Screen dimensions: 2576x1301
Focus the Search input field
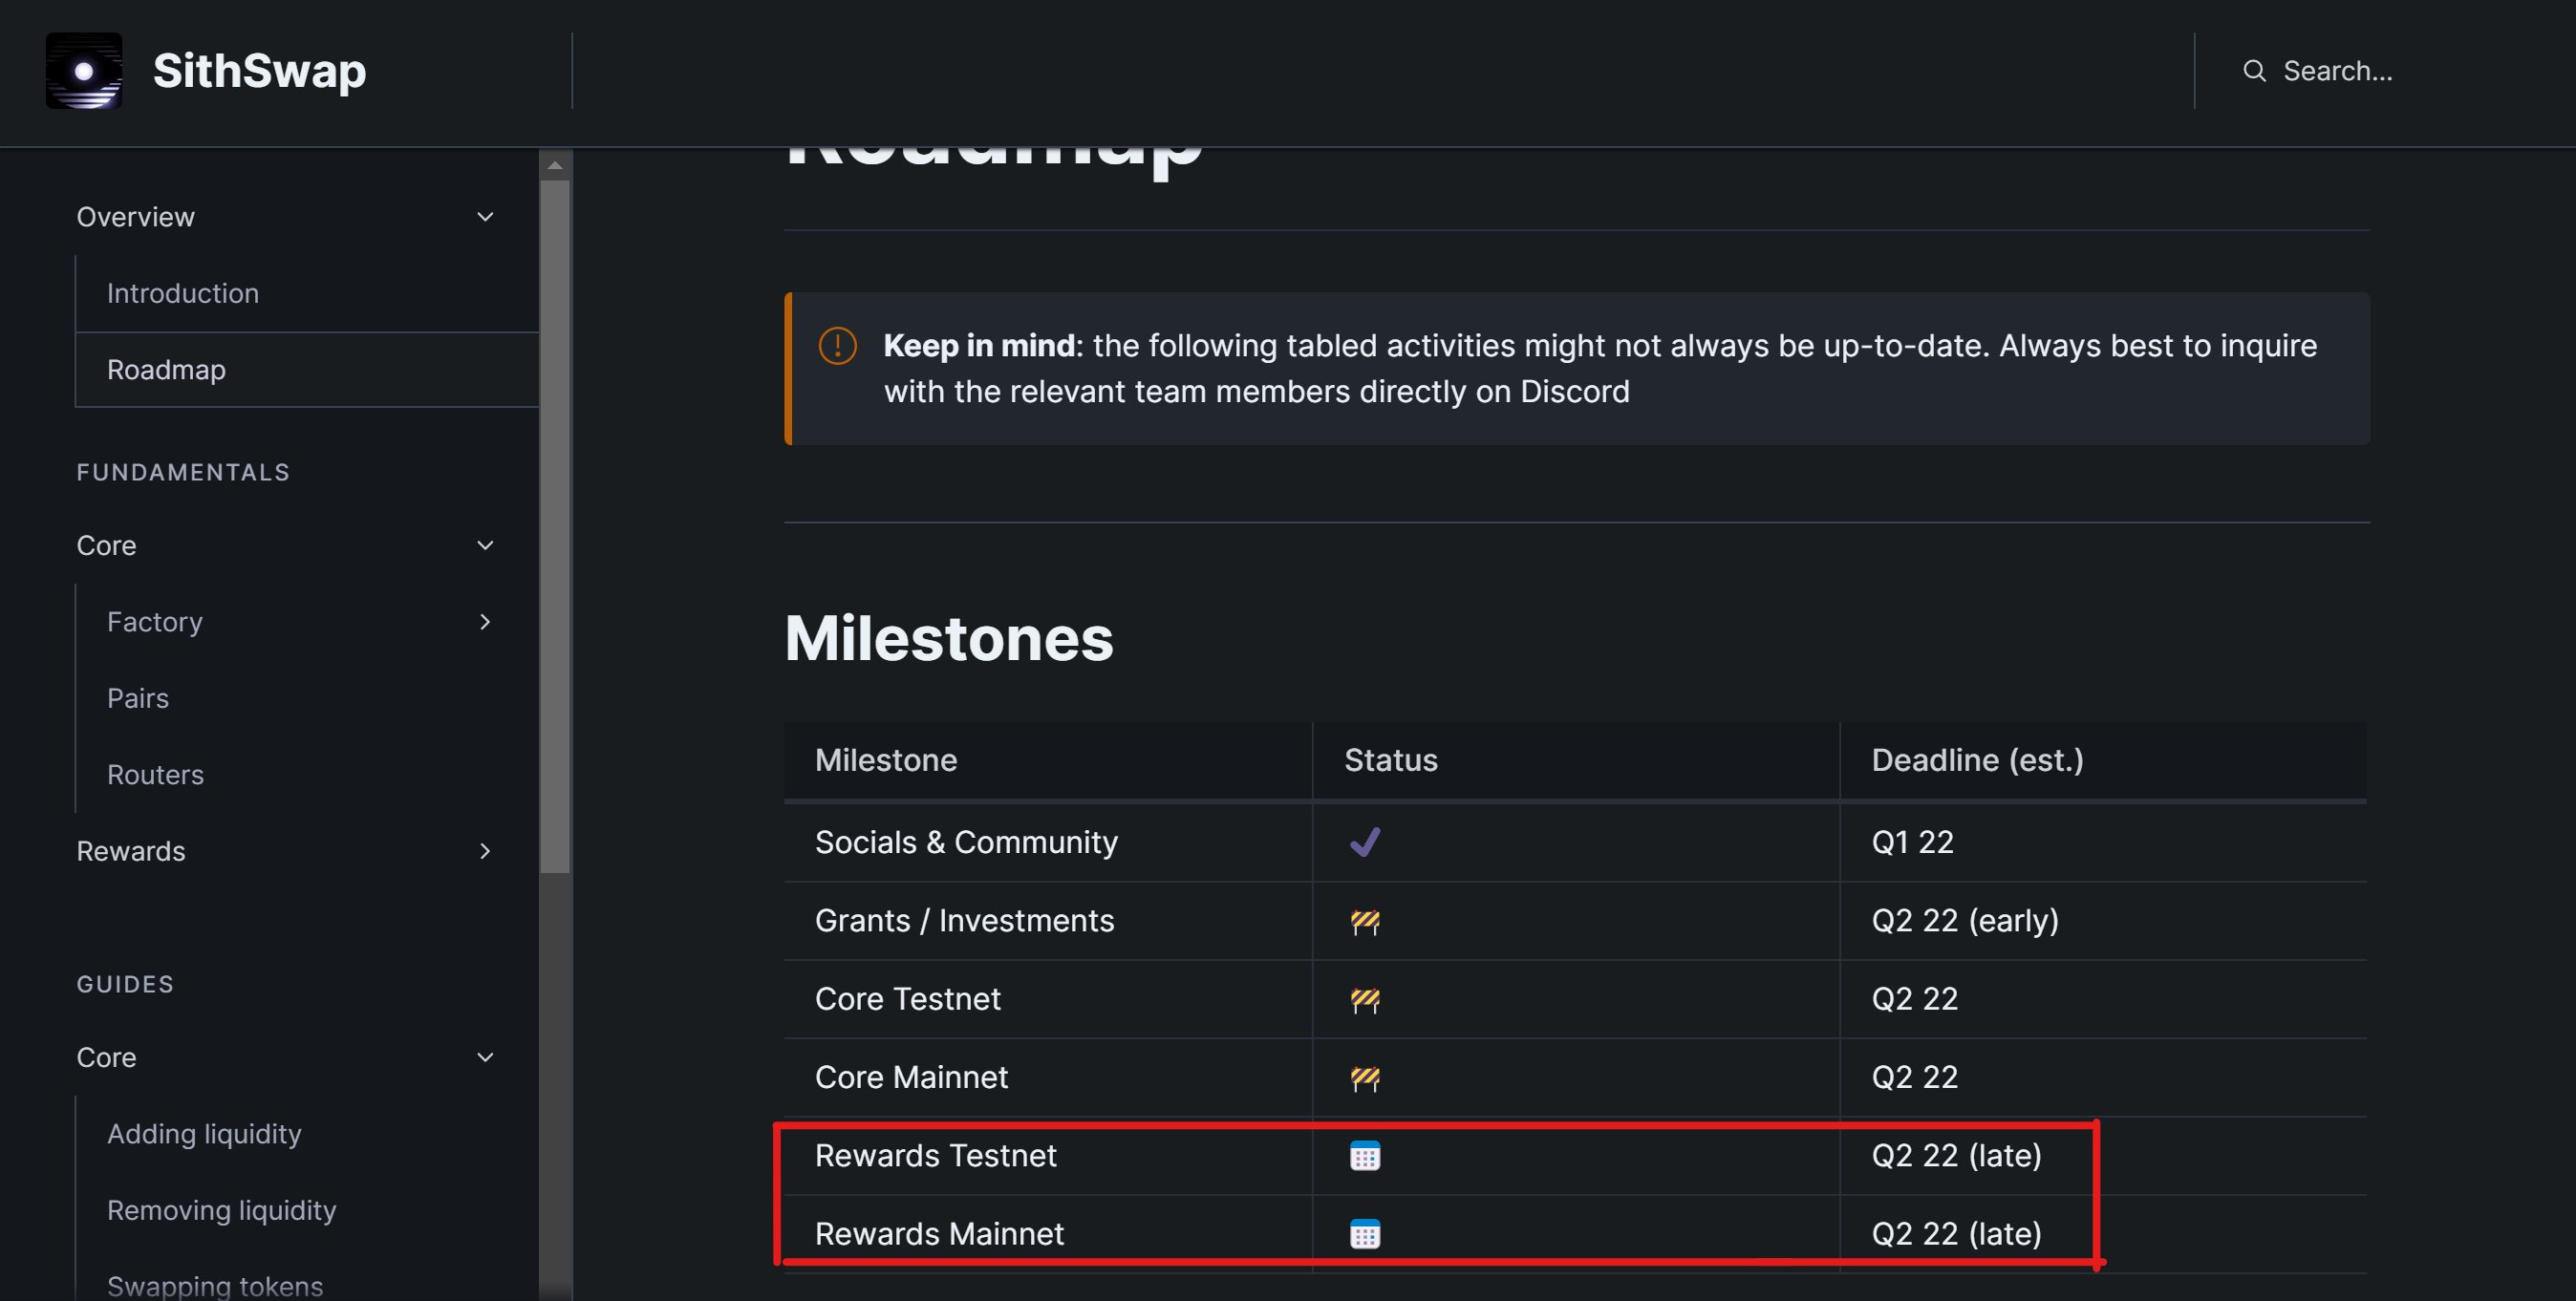2337,71
